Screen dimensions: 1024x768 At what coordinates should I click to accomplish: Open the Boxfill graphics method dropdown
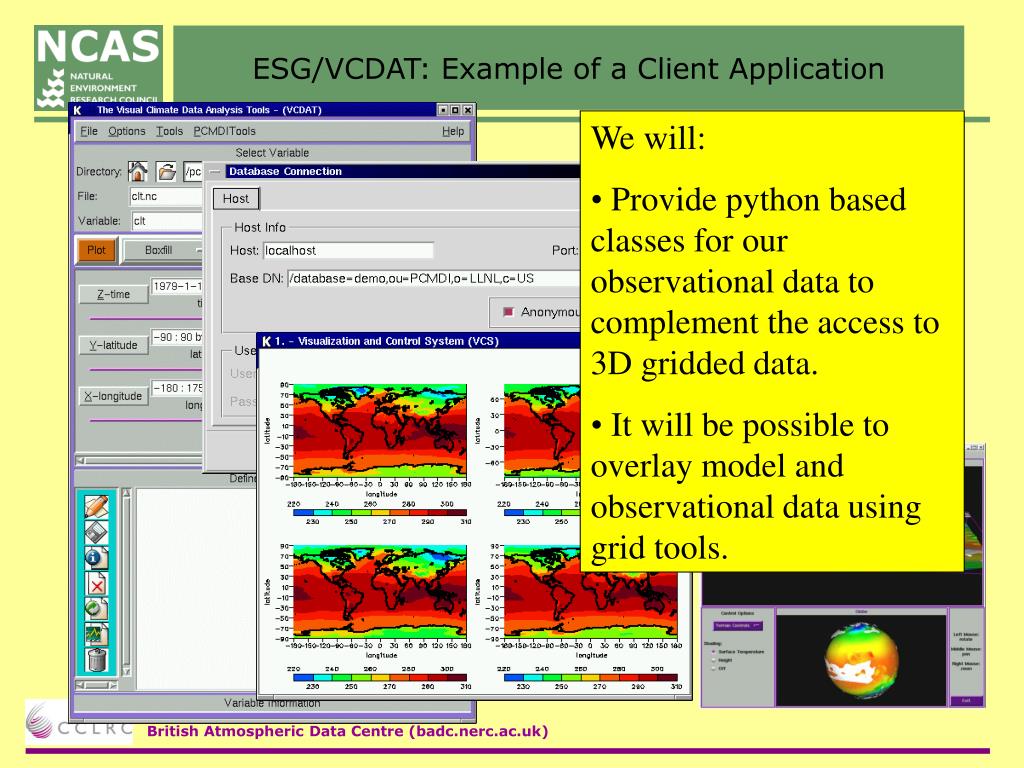point(163,250)
